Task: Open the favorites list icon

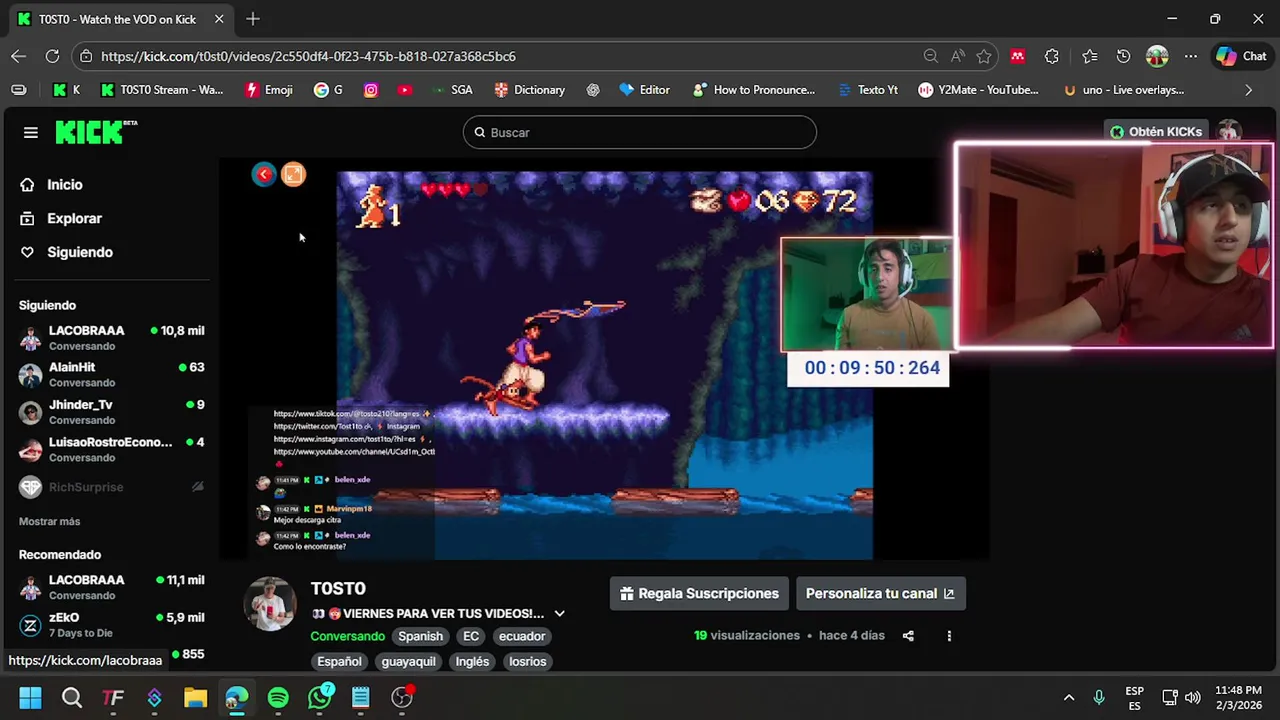Action: coord(1089,56)
